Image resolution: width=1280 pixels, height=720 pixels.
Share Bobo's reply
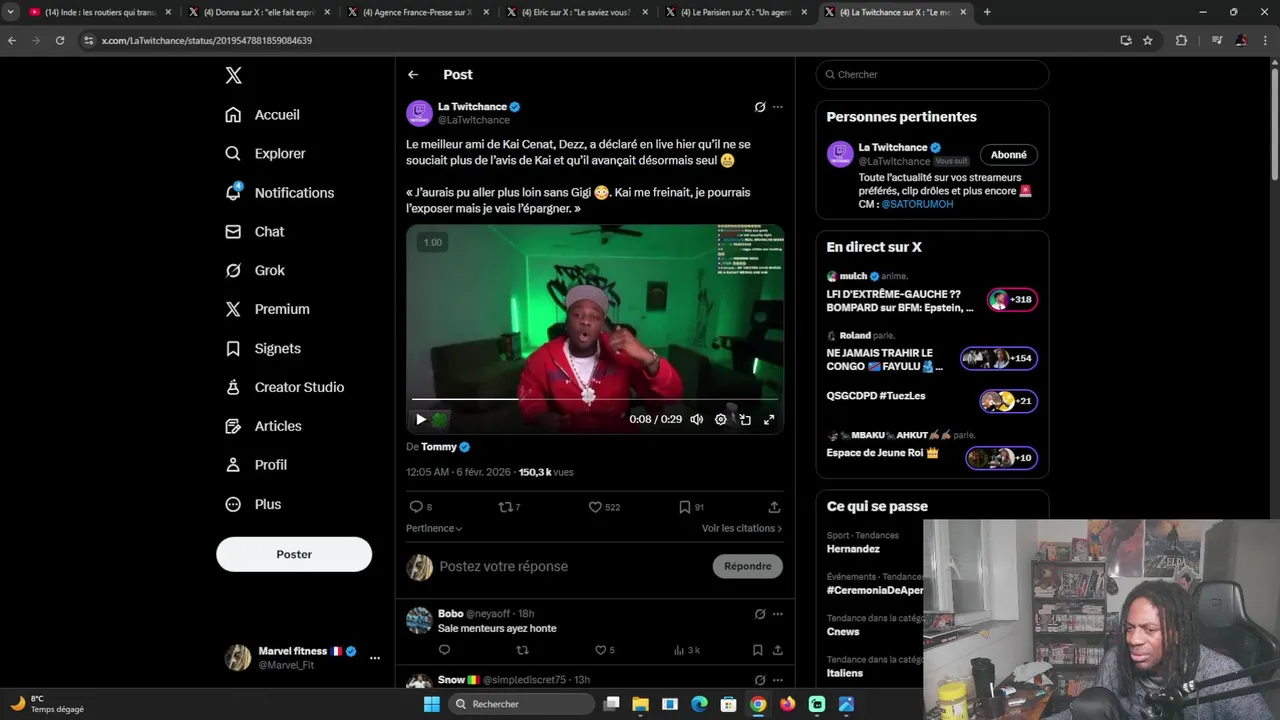[x=777, y=650]
